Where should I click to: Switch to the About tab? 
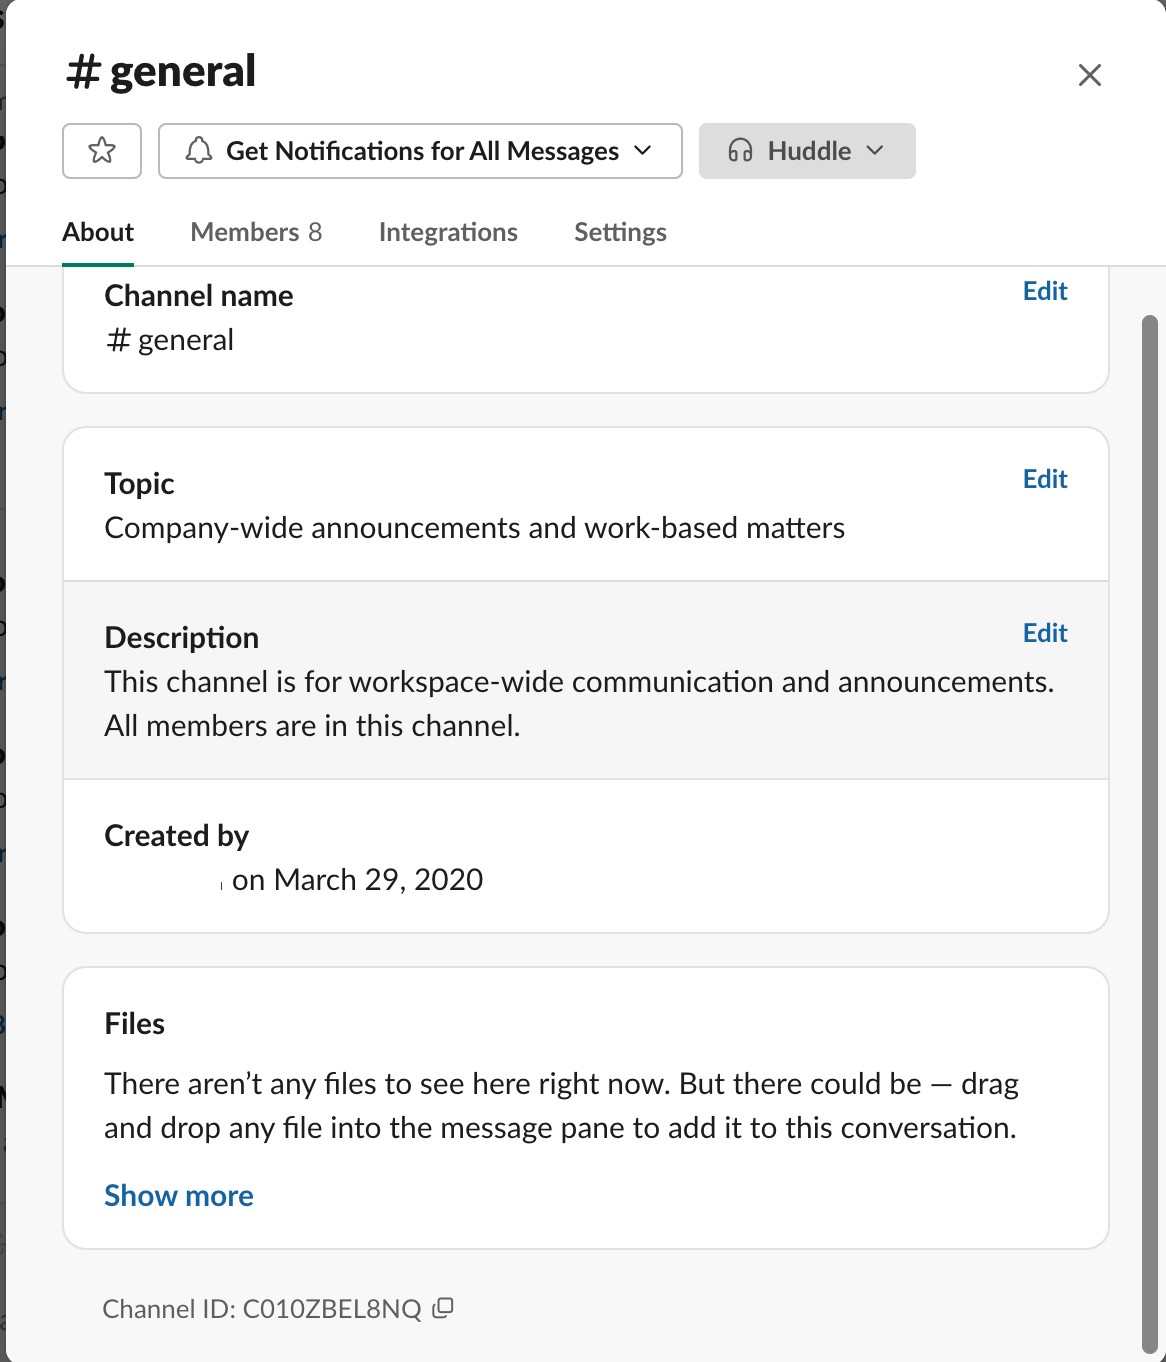point(98,232)
